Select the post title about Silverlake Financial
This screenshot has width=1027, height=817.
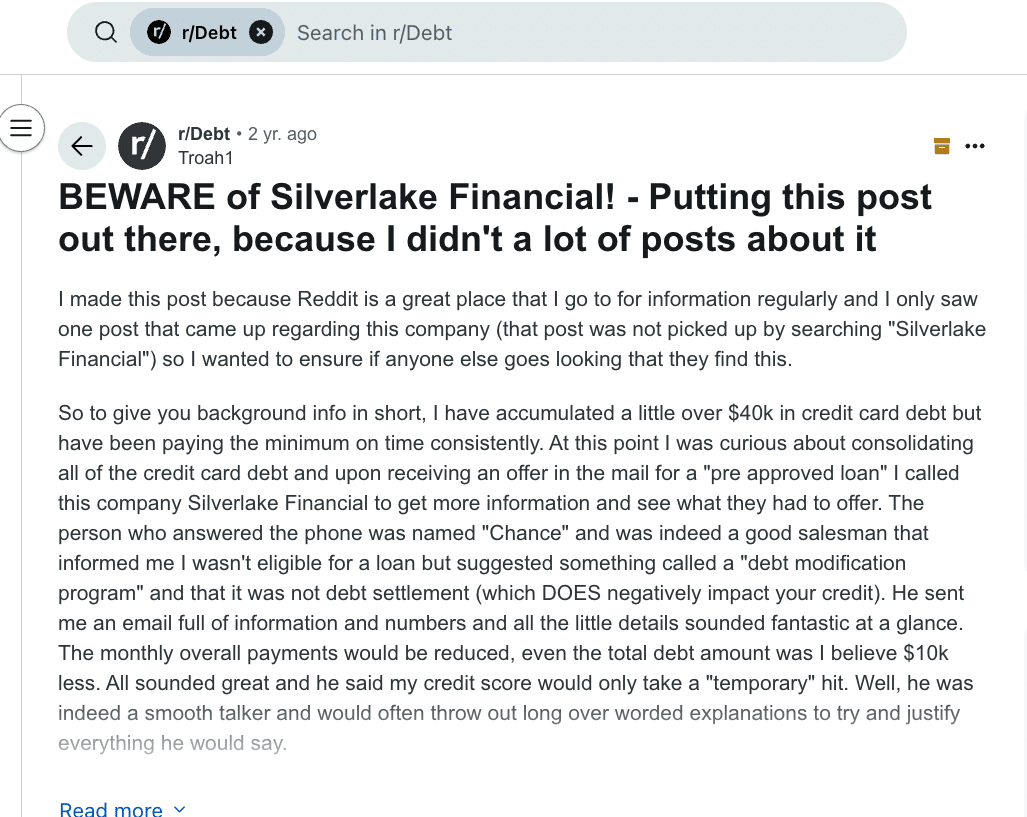(494, 217)
